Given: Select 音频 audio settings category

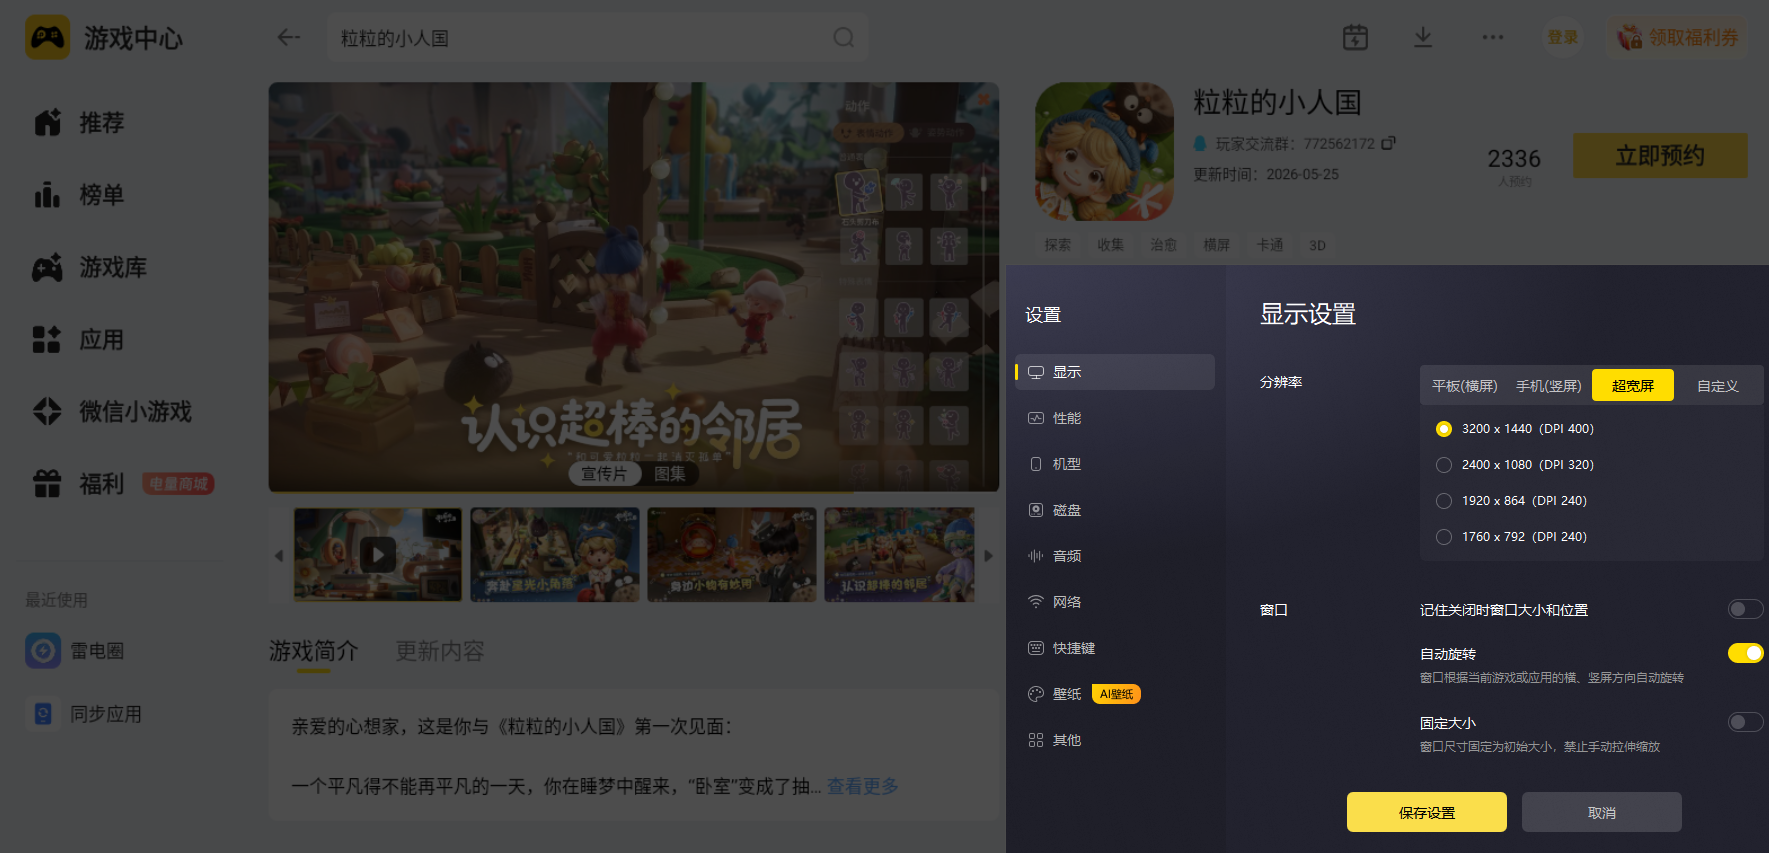Looking at the screenshot, I should click(x=1115, y=556).
